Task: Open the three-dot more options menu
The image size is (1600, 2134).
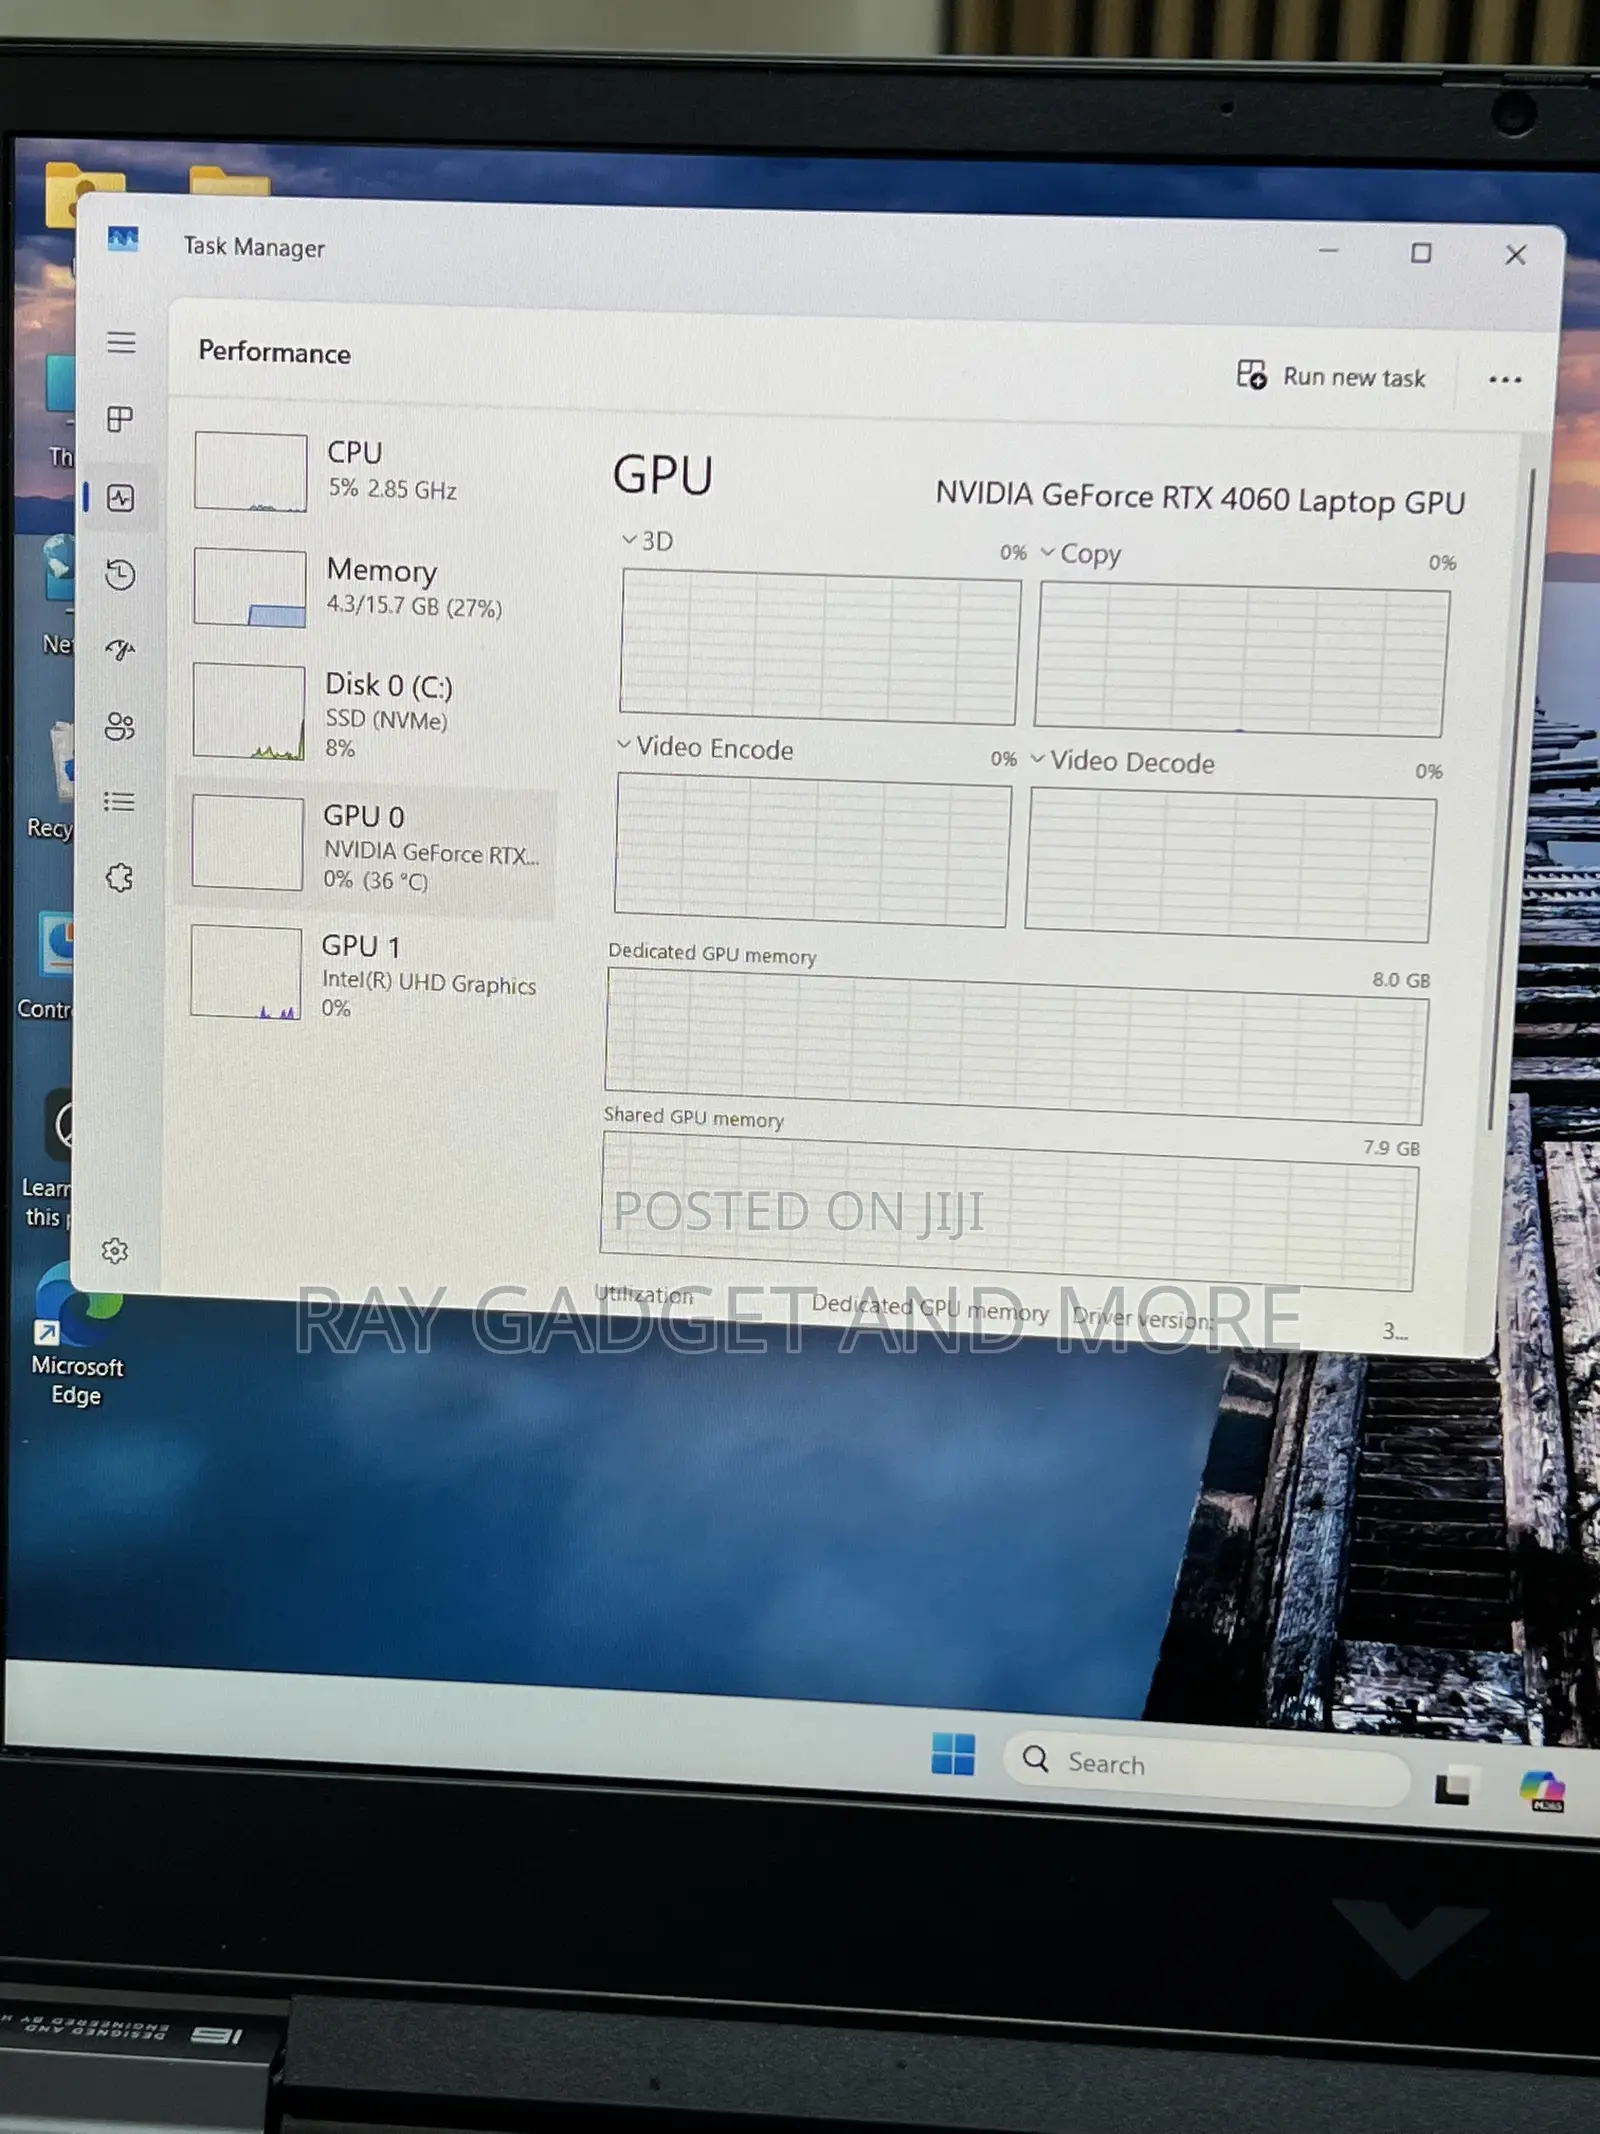Action: (x=1505, y=380)
